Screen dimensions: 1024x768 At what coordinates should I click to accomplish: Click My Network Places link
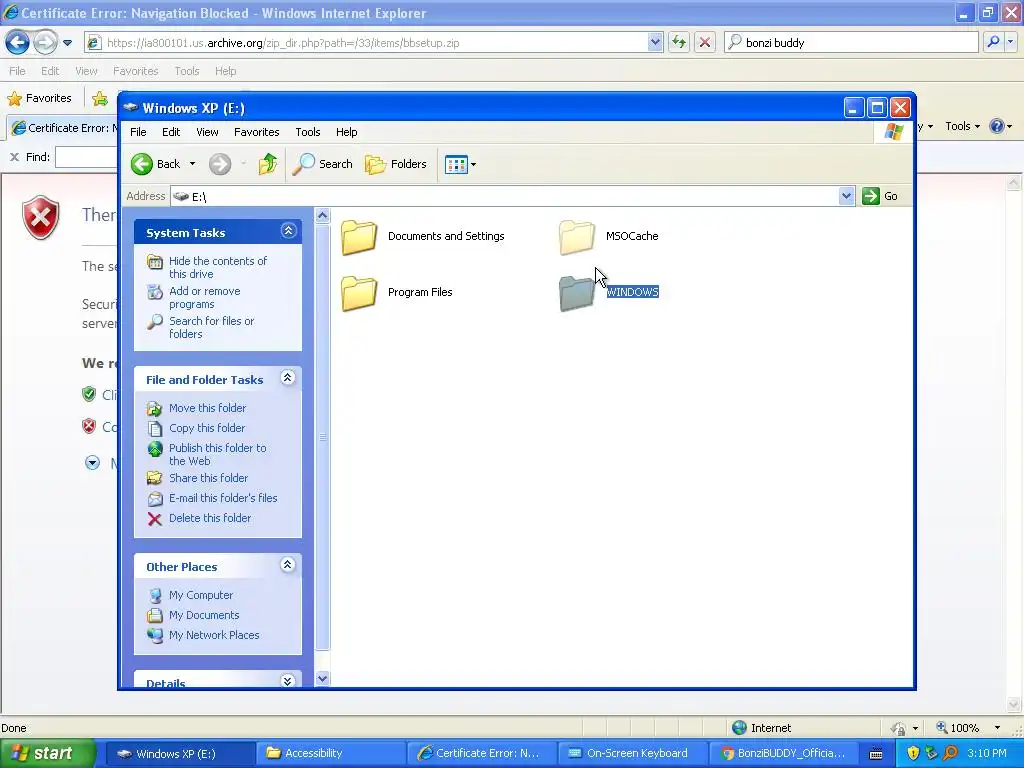[214, 635]
